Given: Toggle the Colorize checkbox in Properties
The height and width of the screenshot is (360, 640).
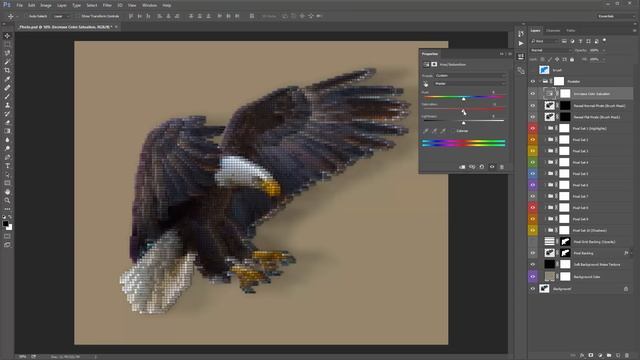Looking at the screenshot, I should (452, 131).
